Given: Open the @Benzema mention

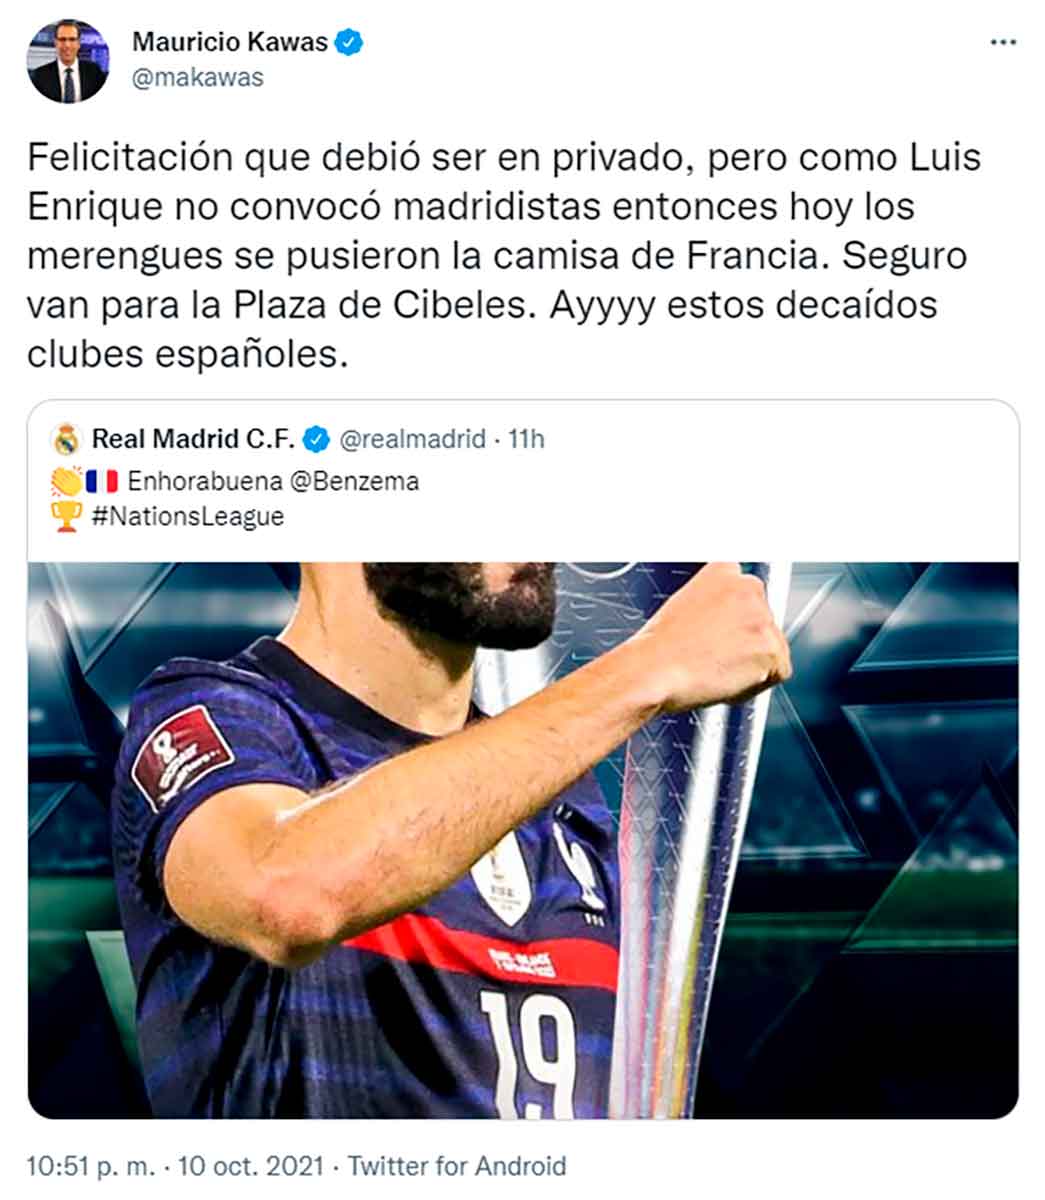Looking at the screenshot, I should click(x=354, y=481).
